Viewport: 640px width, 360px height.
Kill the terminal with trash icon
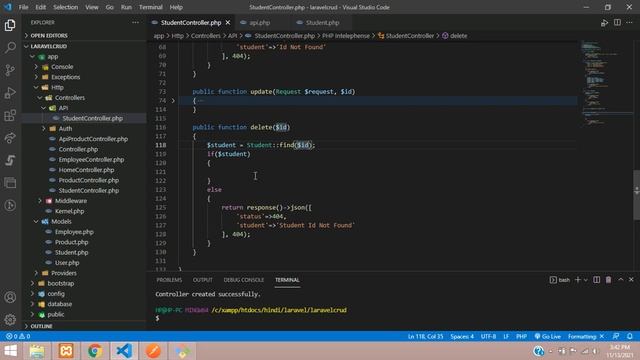608,280
